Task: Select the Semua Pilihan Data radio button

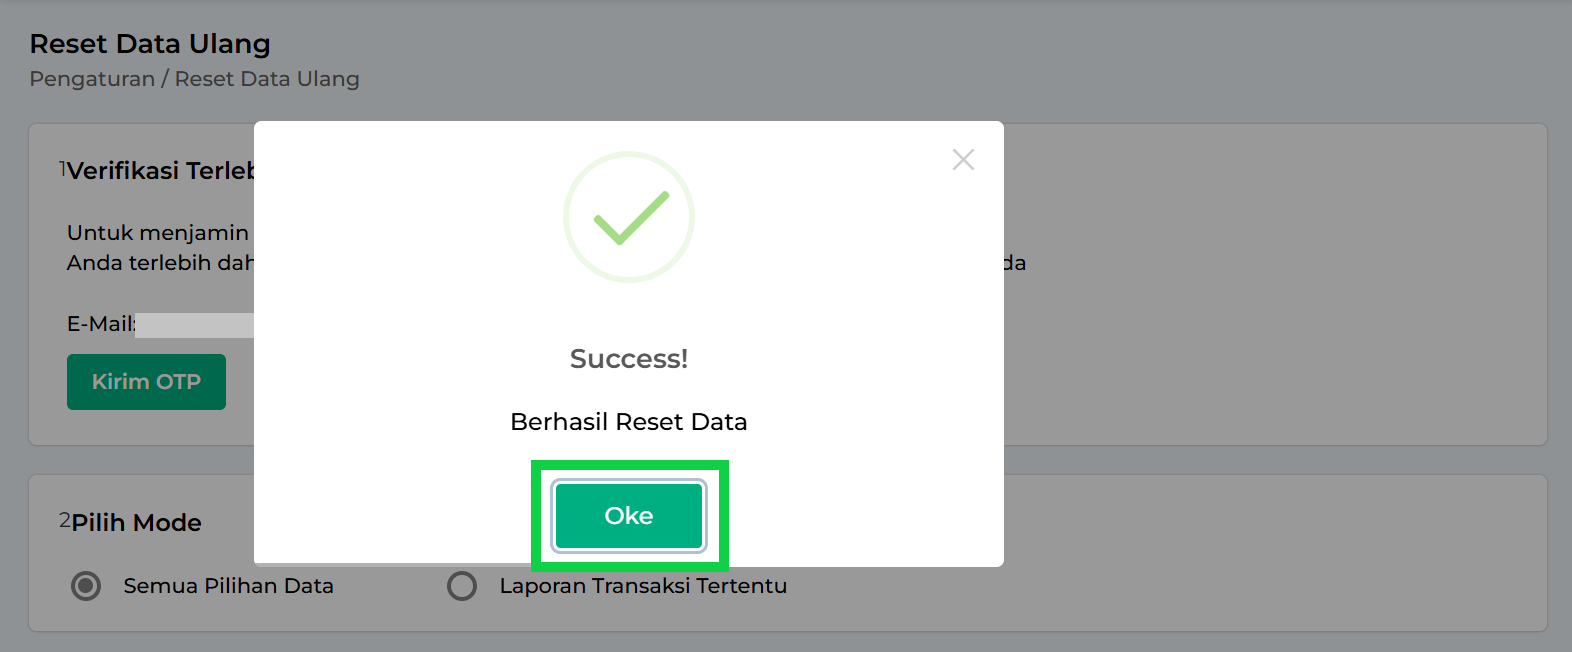Action: click(86, 586)
